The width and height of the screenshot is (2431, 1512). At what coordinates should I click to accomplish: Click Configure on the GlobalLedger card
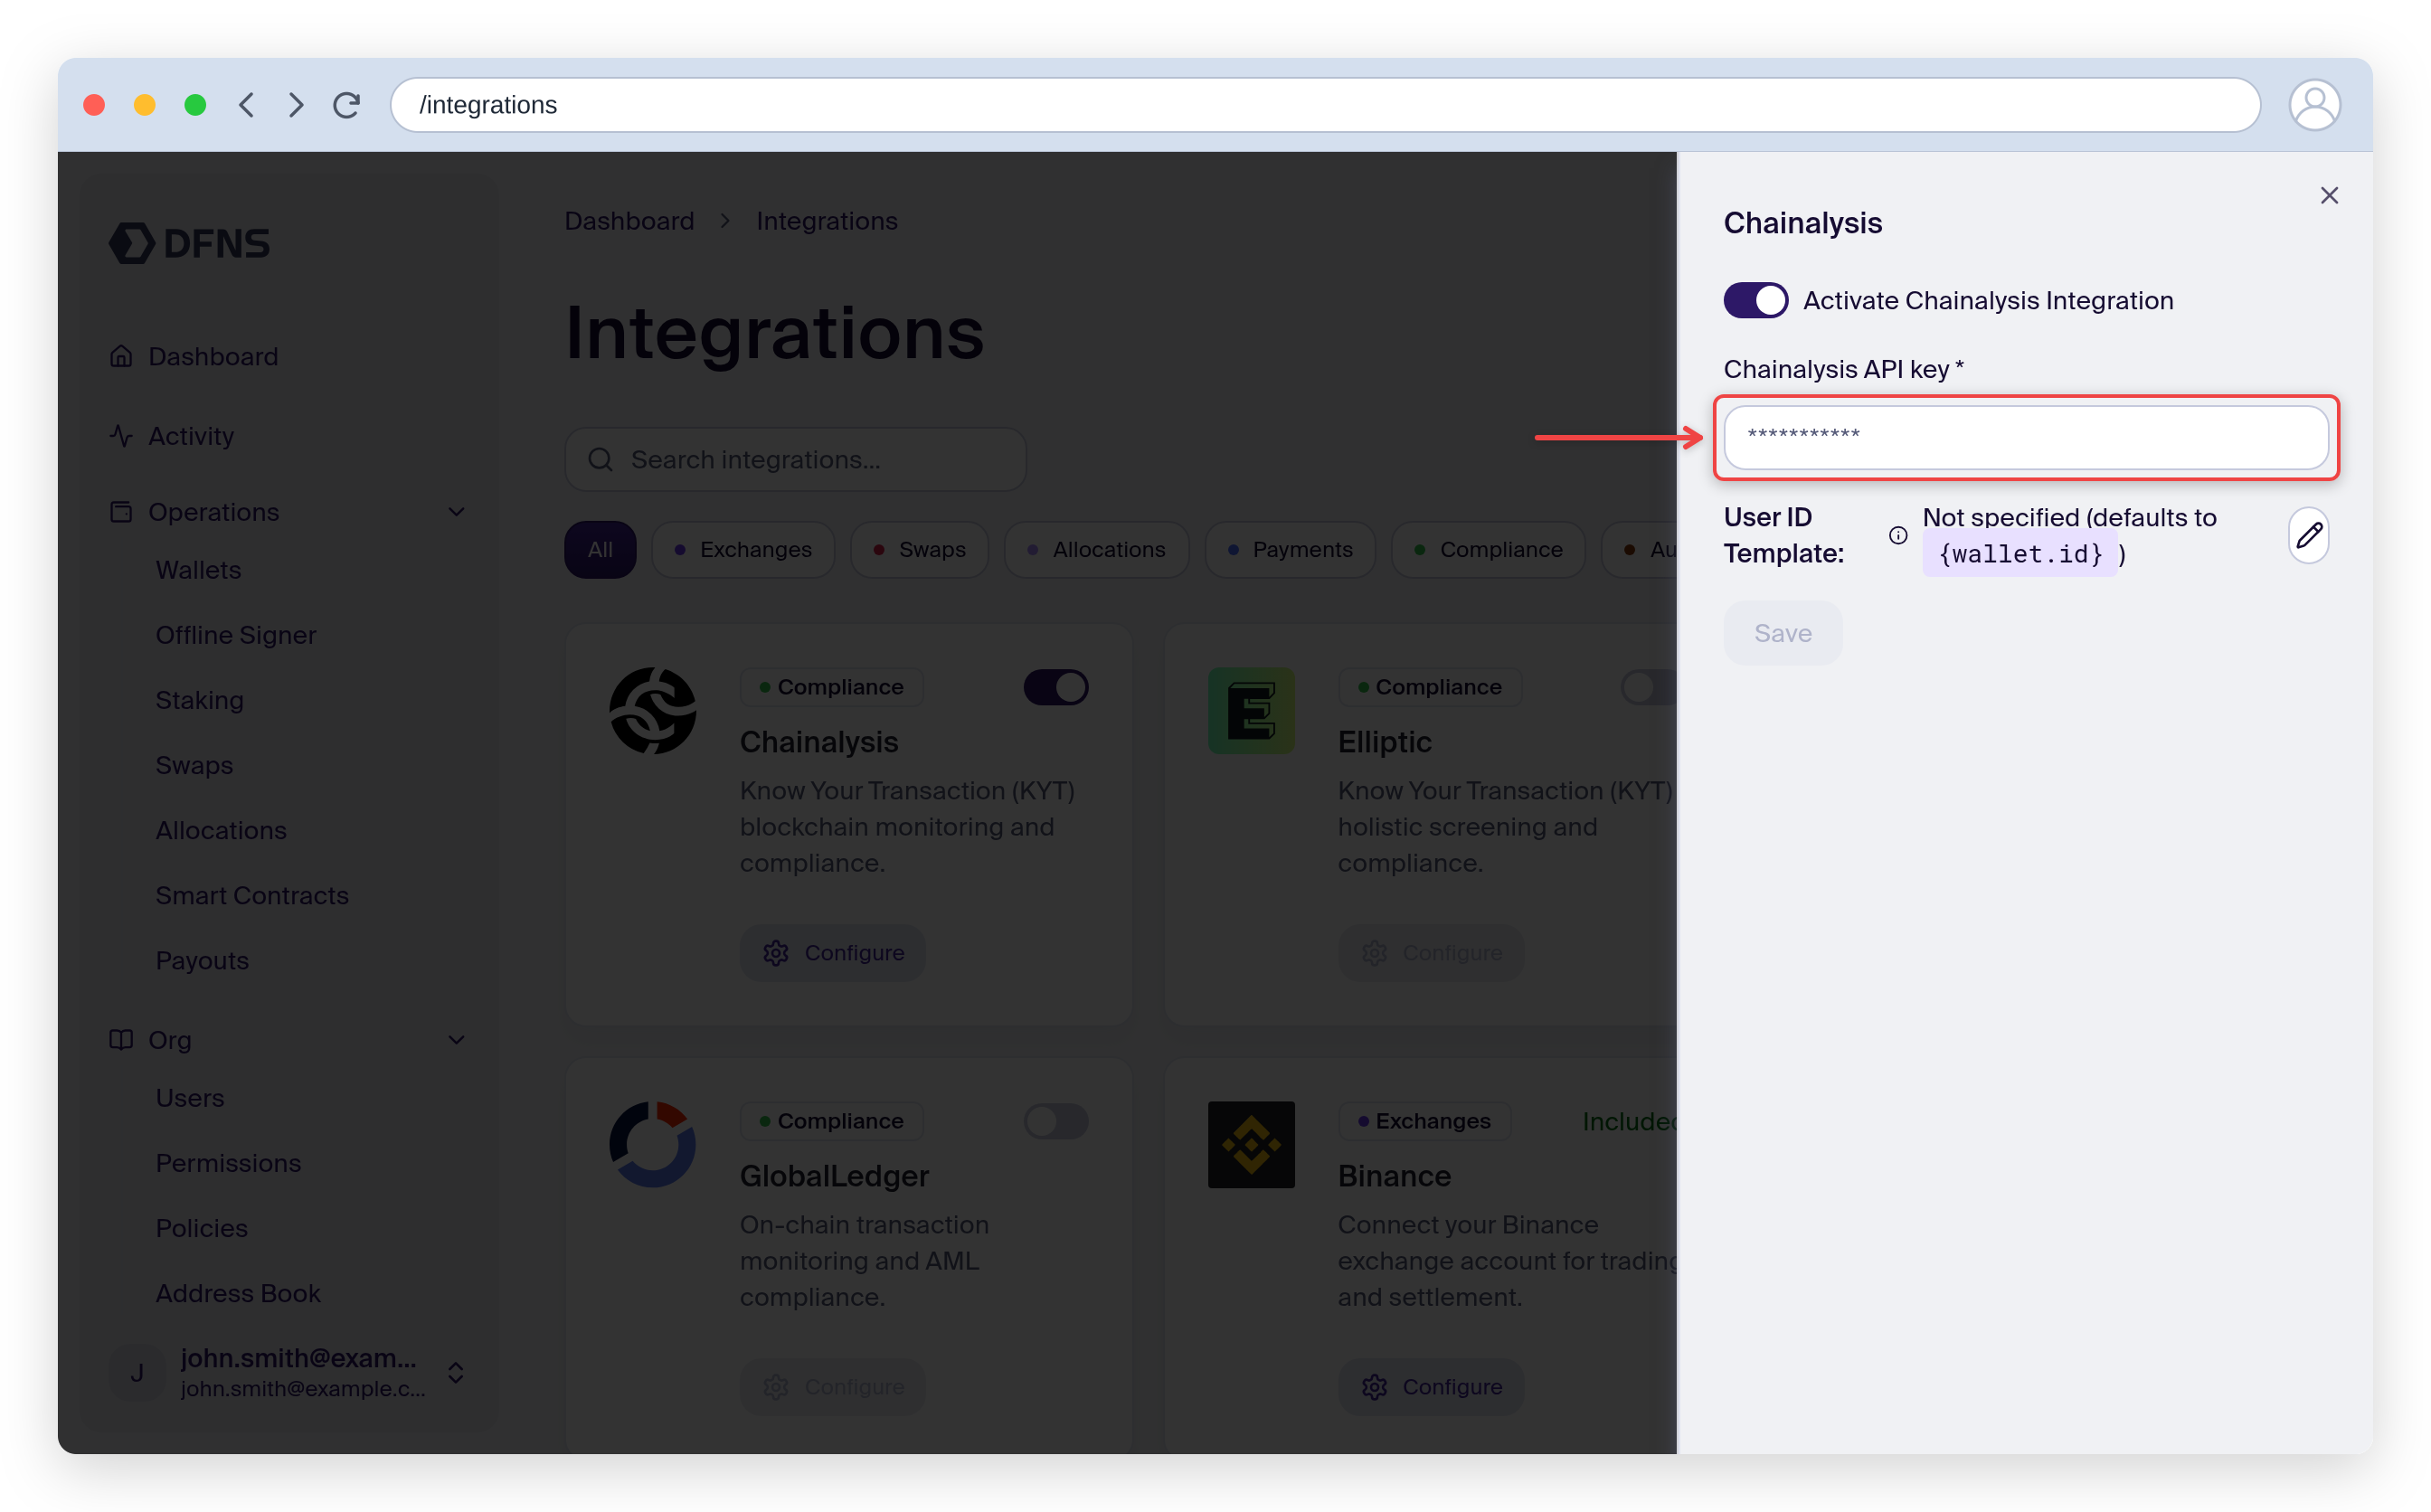click(833, 1387)
